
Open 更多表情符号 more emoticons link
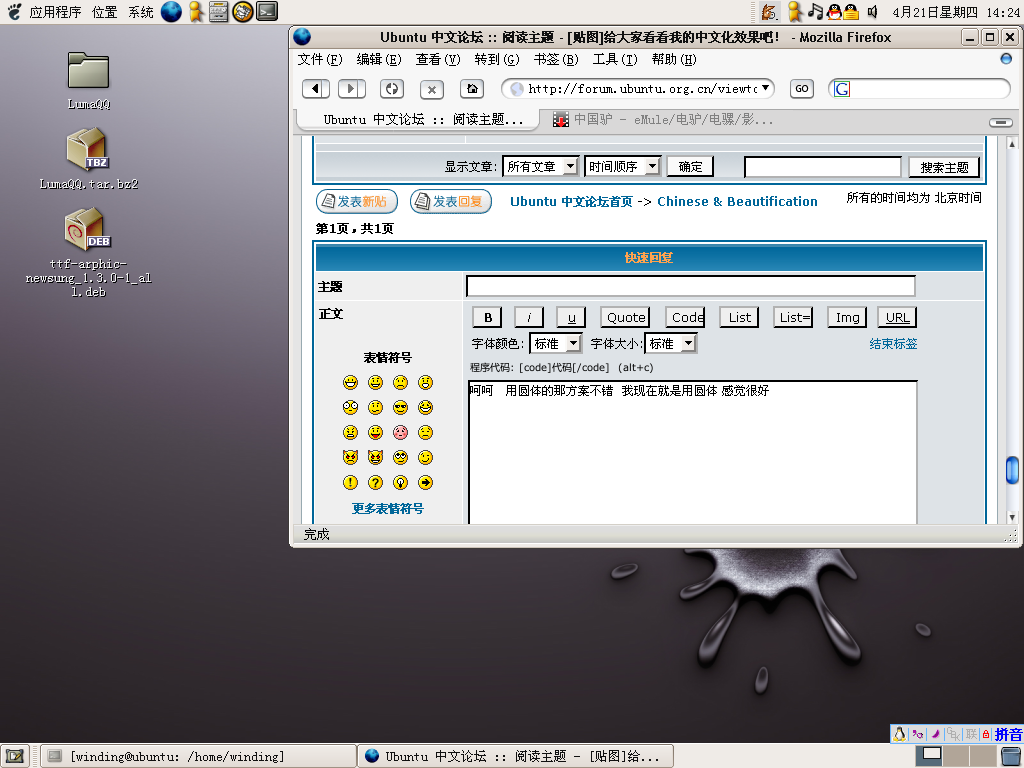coord(387,509)
